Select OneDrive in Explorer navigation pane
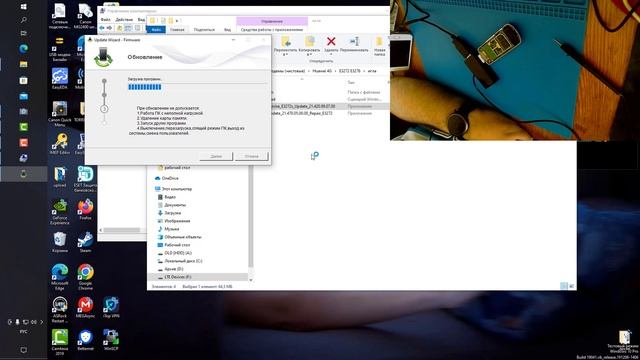 coord(167,178)
